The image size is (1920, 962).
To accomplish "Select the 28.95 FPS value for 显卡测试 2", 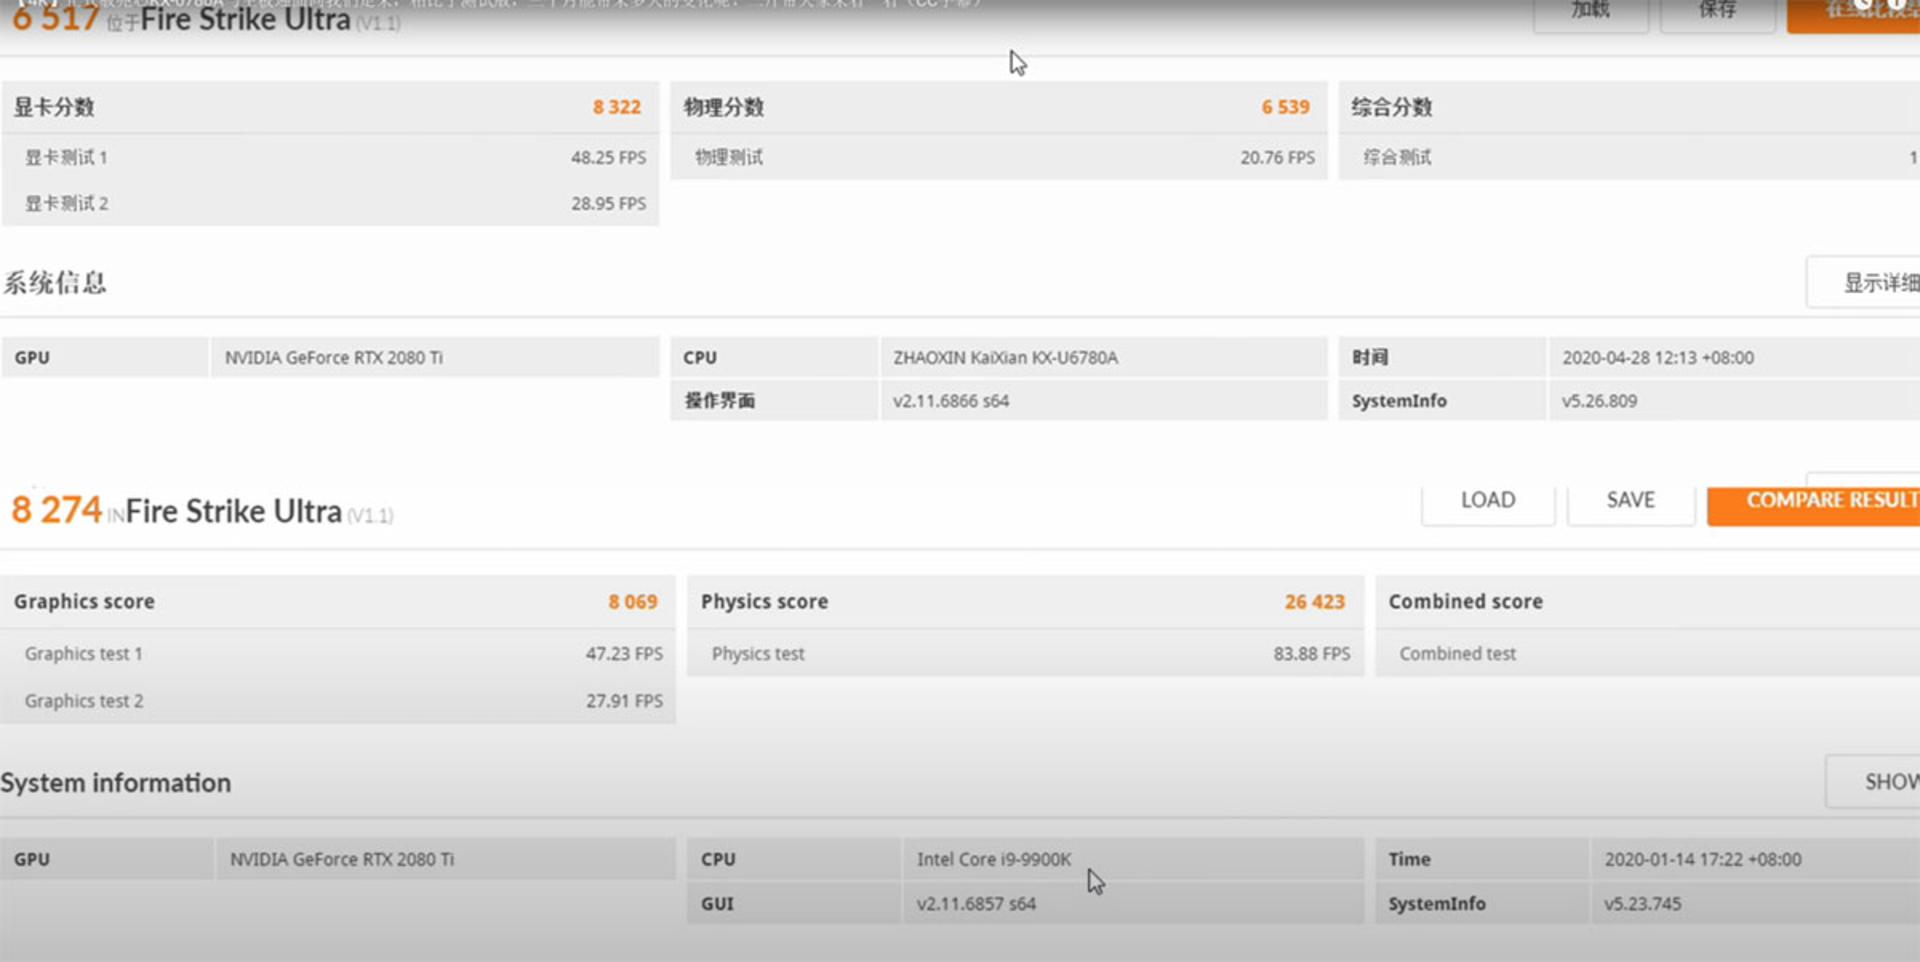I will click(x=609, y=203).
